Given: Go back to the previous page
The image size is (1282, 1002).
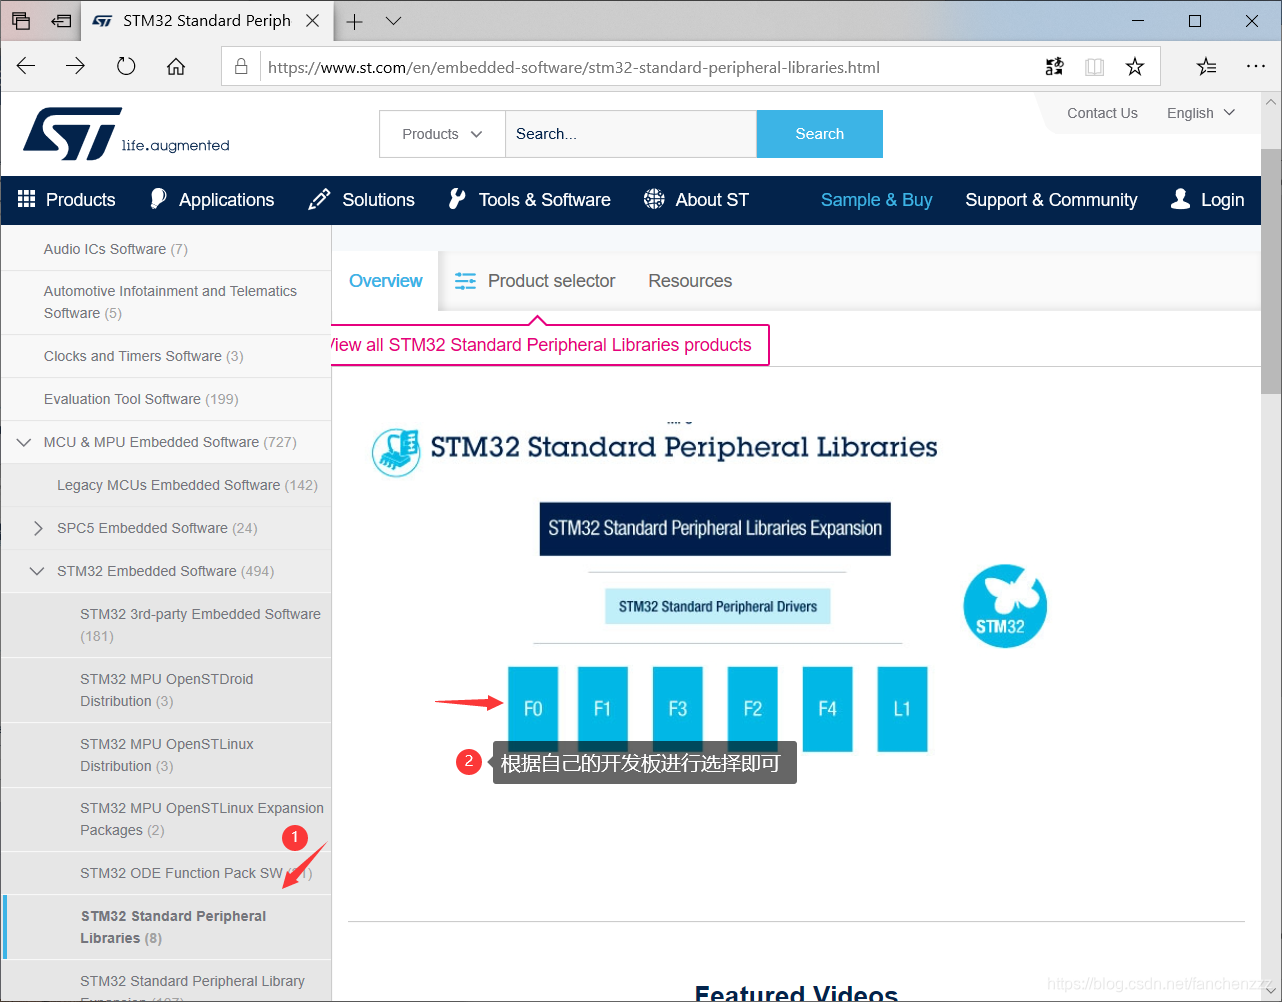Looking at the screenshot, I should click(x=26, y=67).
